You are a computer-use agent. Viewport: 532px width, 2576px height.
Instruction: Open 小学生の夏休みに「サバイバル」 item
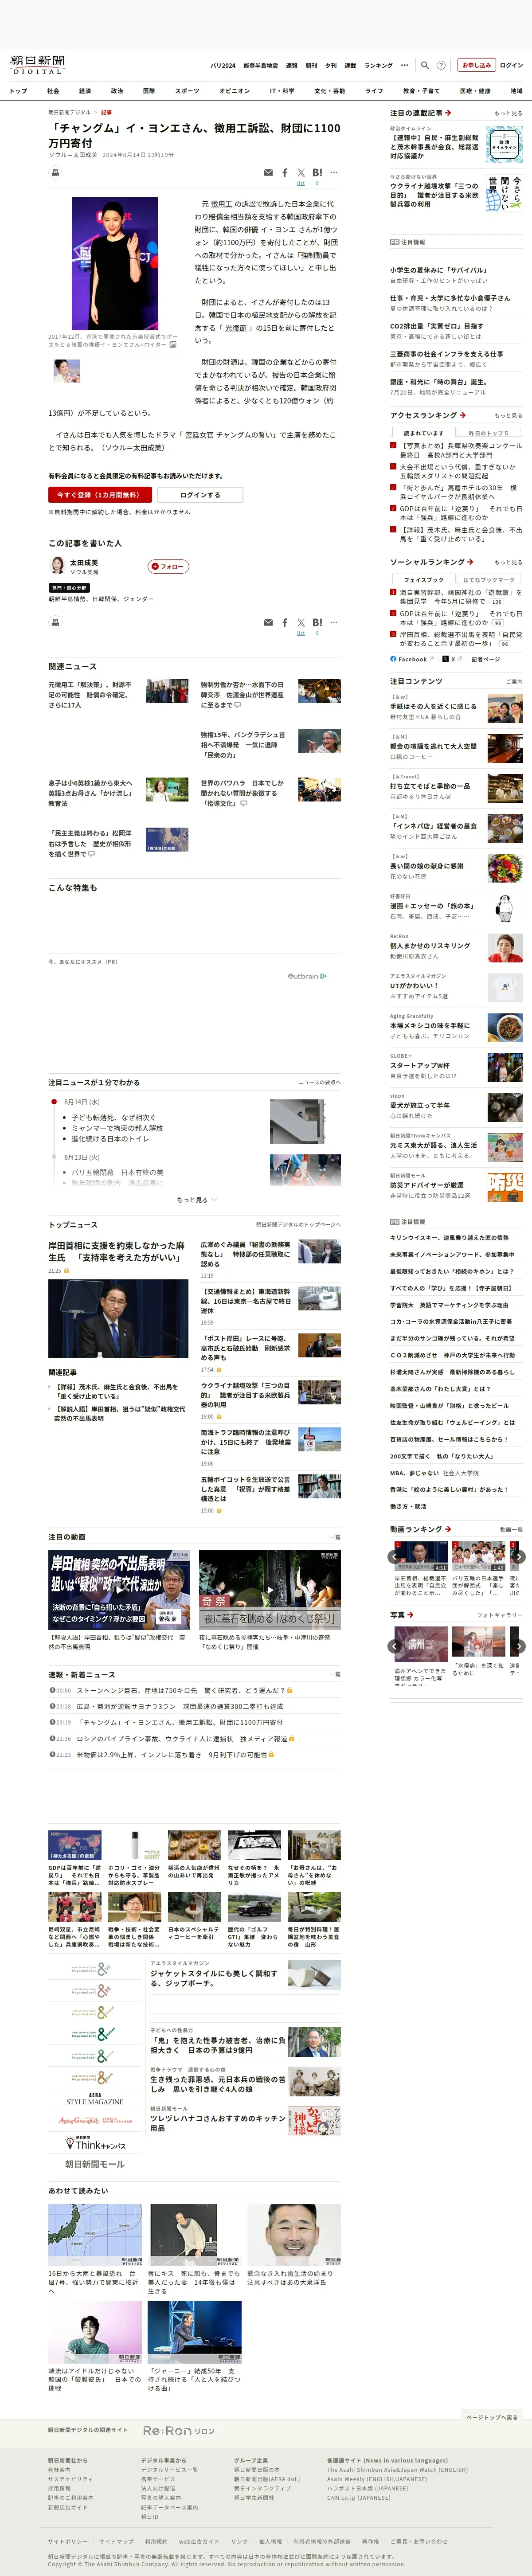click(x=438, y=270)
